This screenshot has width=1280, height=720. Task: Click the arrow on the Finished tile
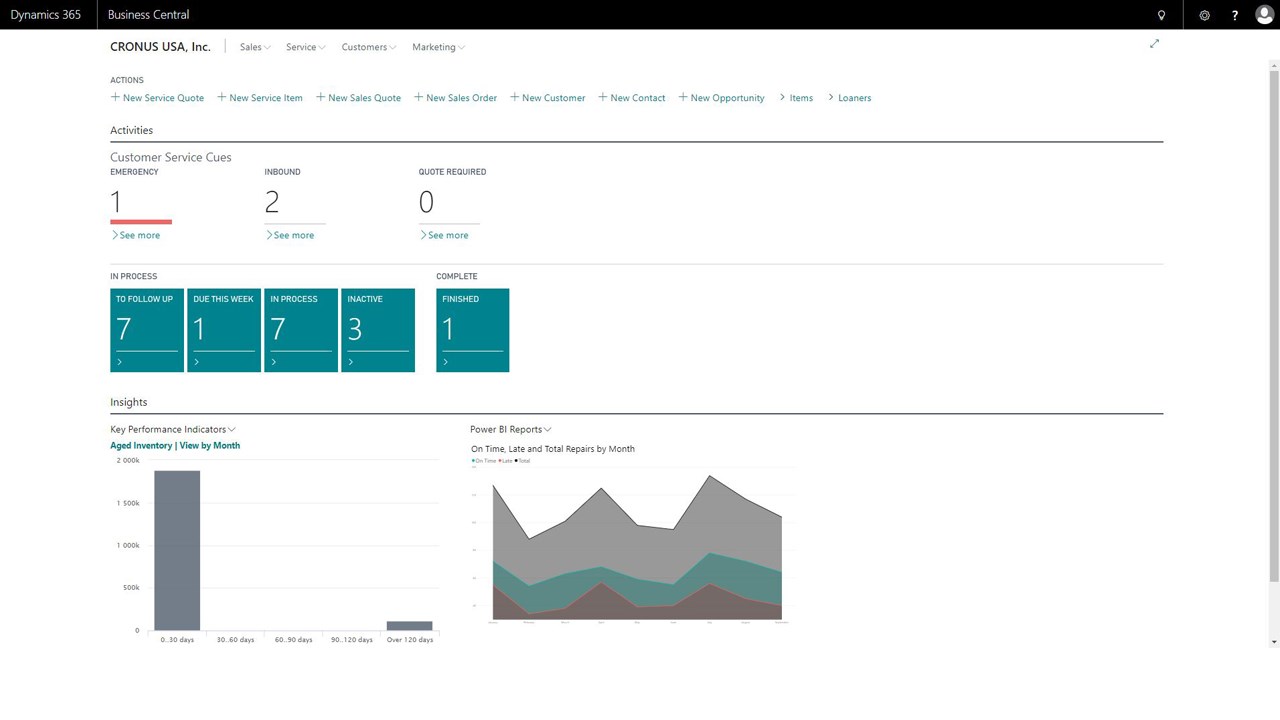pos(446,362)
